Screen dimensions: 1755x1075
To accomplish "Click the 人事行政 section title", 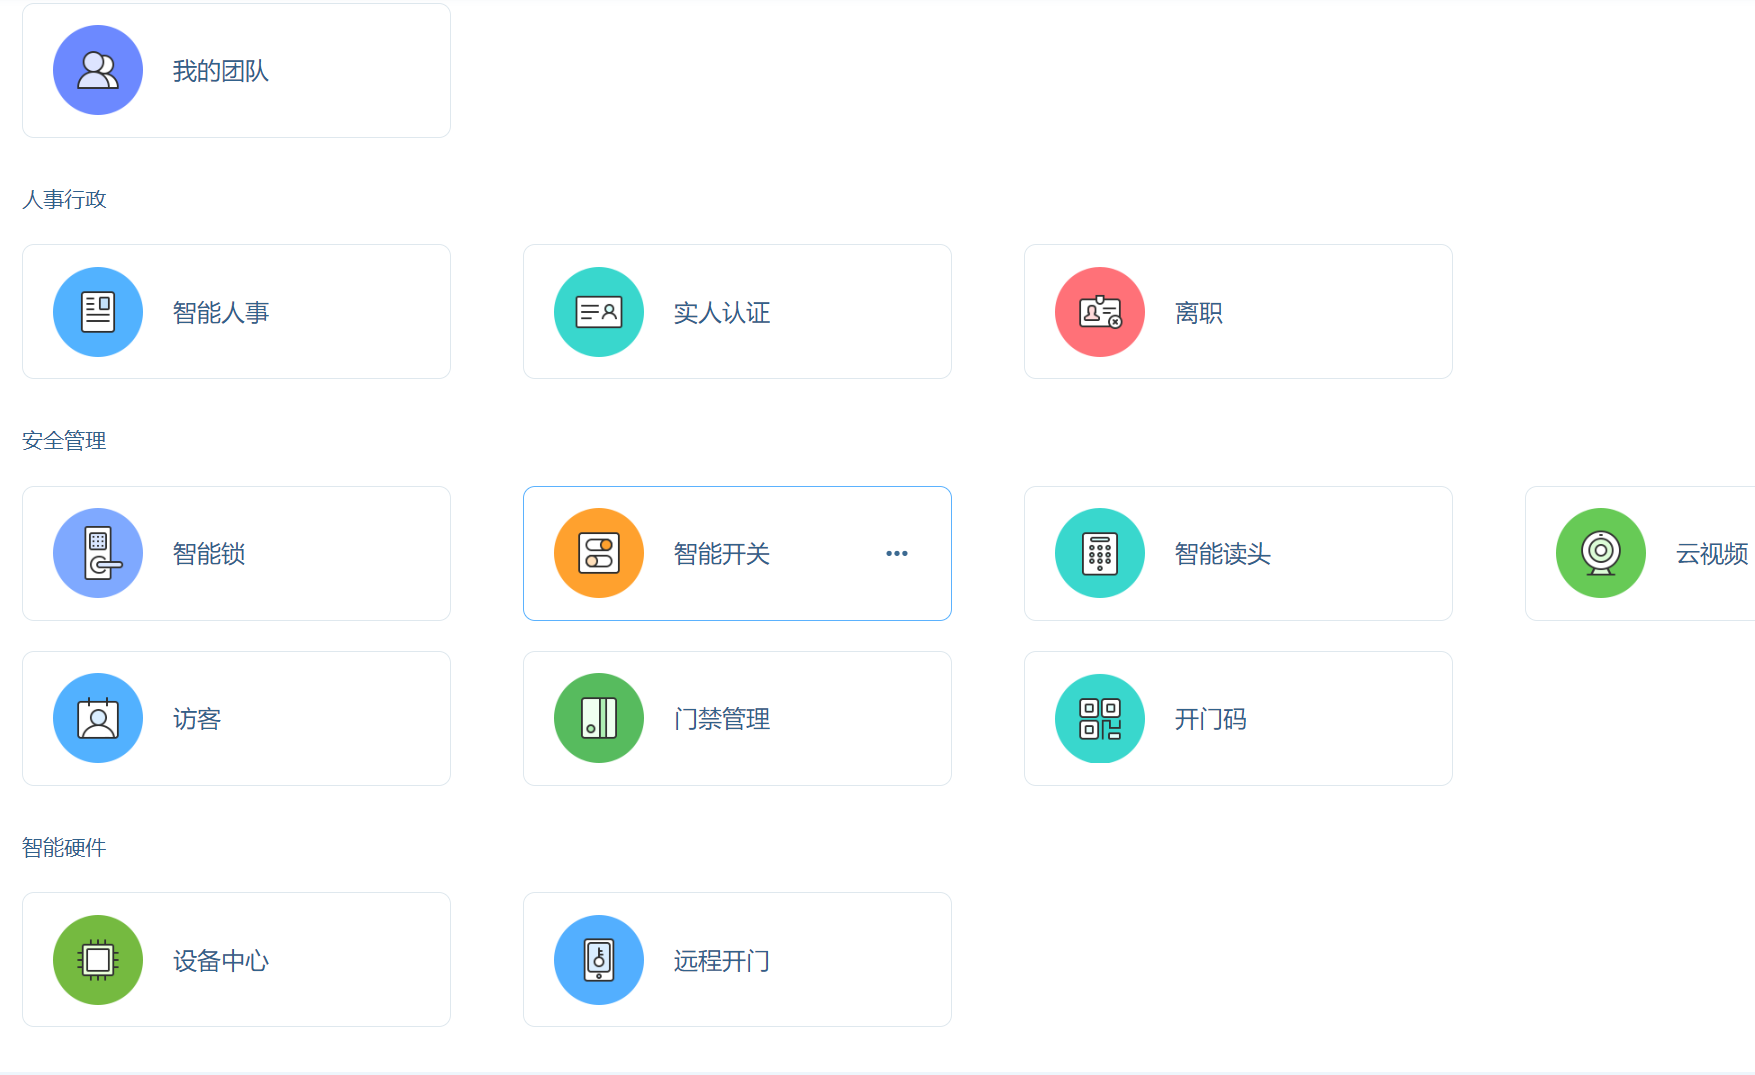I will (x=64, y=199).
